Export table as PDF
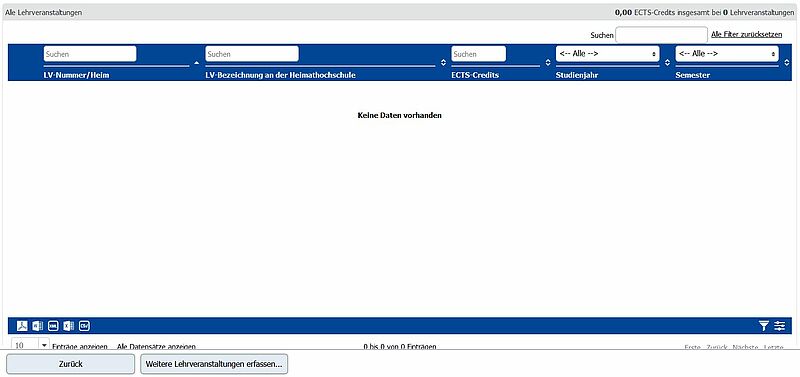 click(x=22, y=326)
